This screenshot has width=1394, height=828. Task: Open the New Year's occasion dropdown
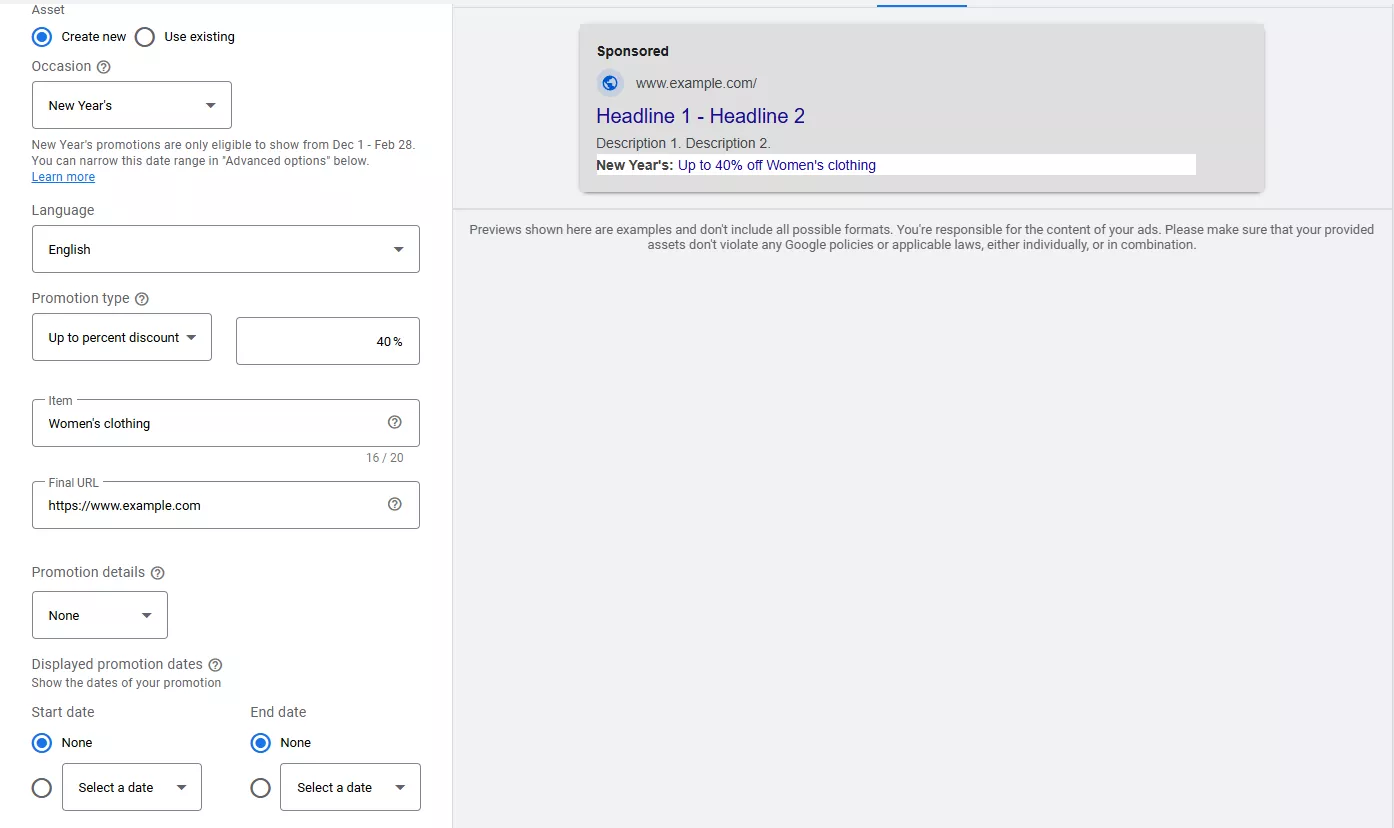point(132,105)
